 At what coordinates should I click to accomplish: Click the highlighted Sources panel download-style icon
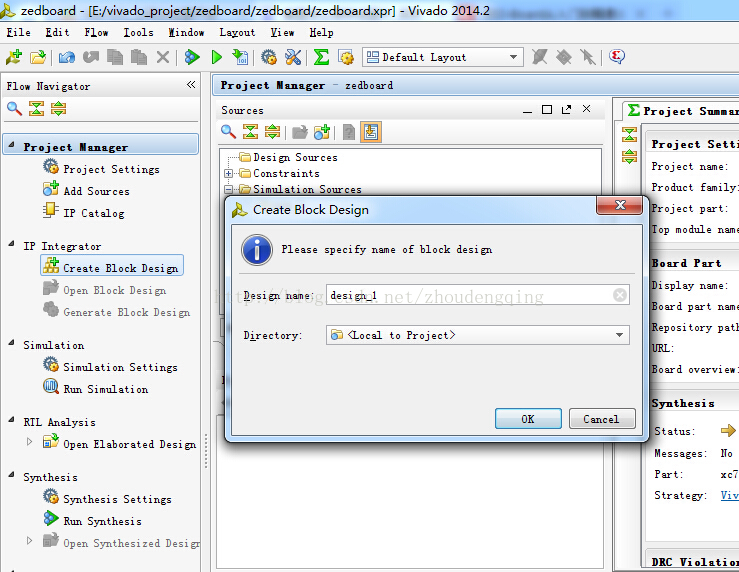tap(371, 132)
